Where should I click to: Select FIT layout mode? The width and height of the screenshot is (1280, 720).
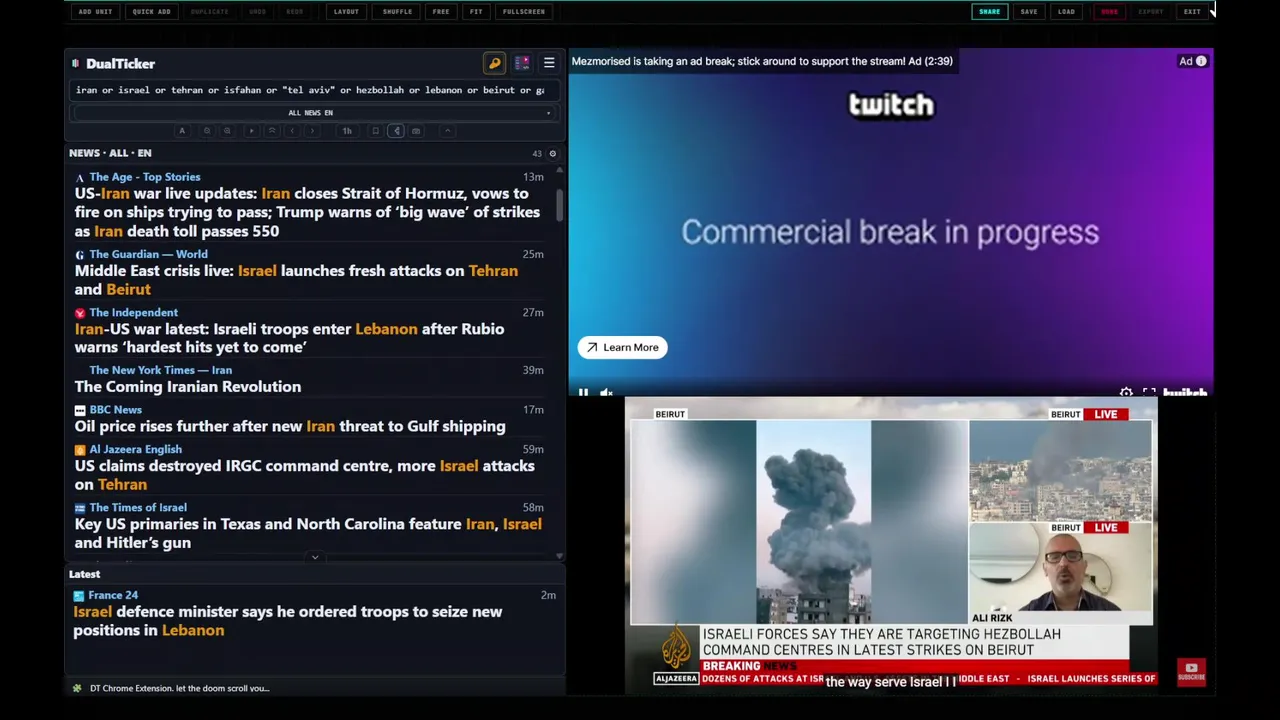476,12
